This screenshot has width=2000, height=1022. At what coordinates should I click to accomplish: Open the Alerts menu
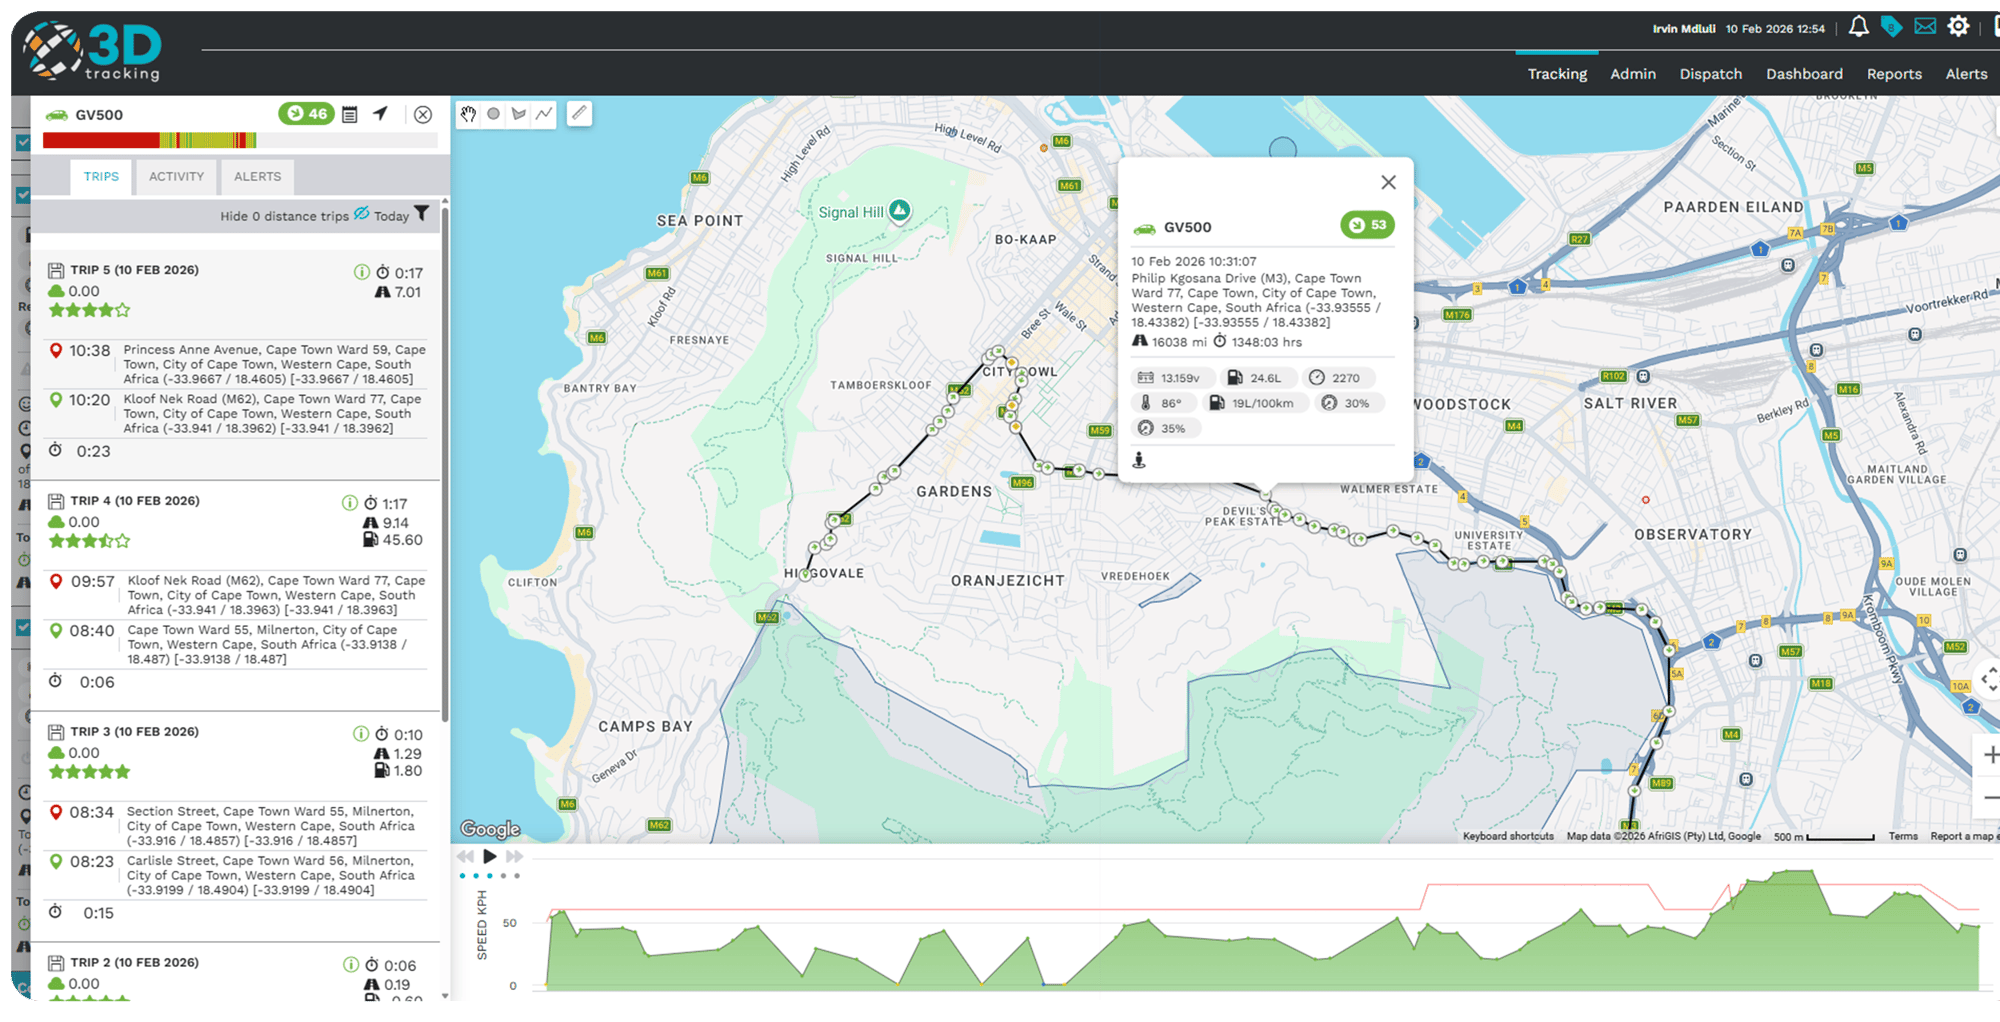tap(1966, 74)
